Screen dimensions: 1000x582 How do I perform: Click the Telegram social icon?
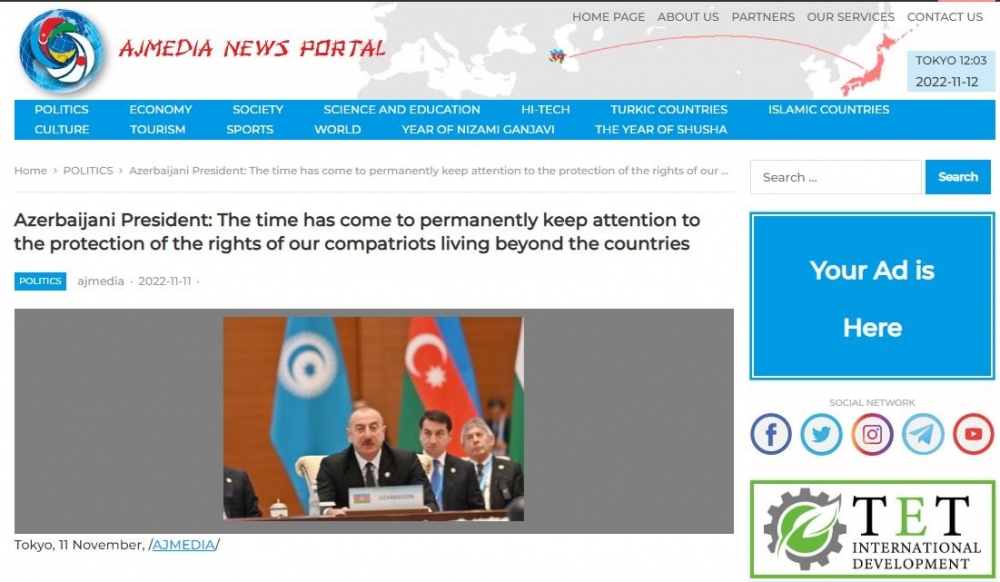pos(922,434)
